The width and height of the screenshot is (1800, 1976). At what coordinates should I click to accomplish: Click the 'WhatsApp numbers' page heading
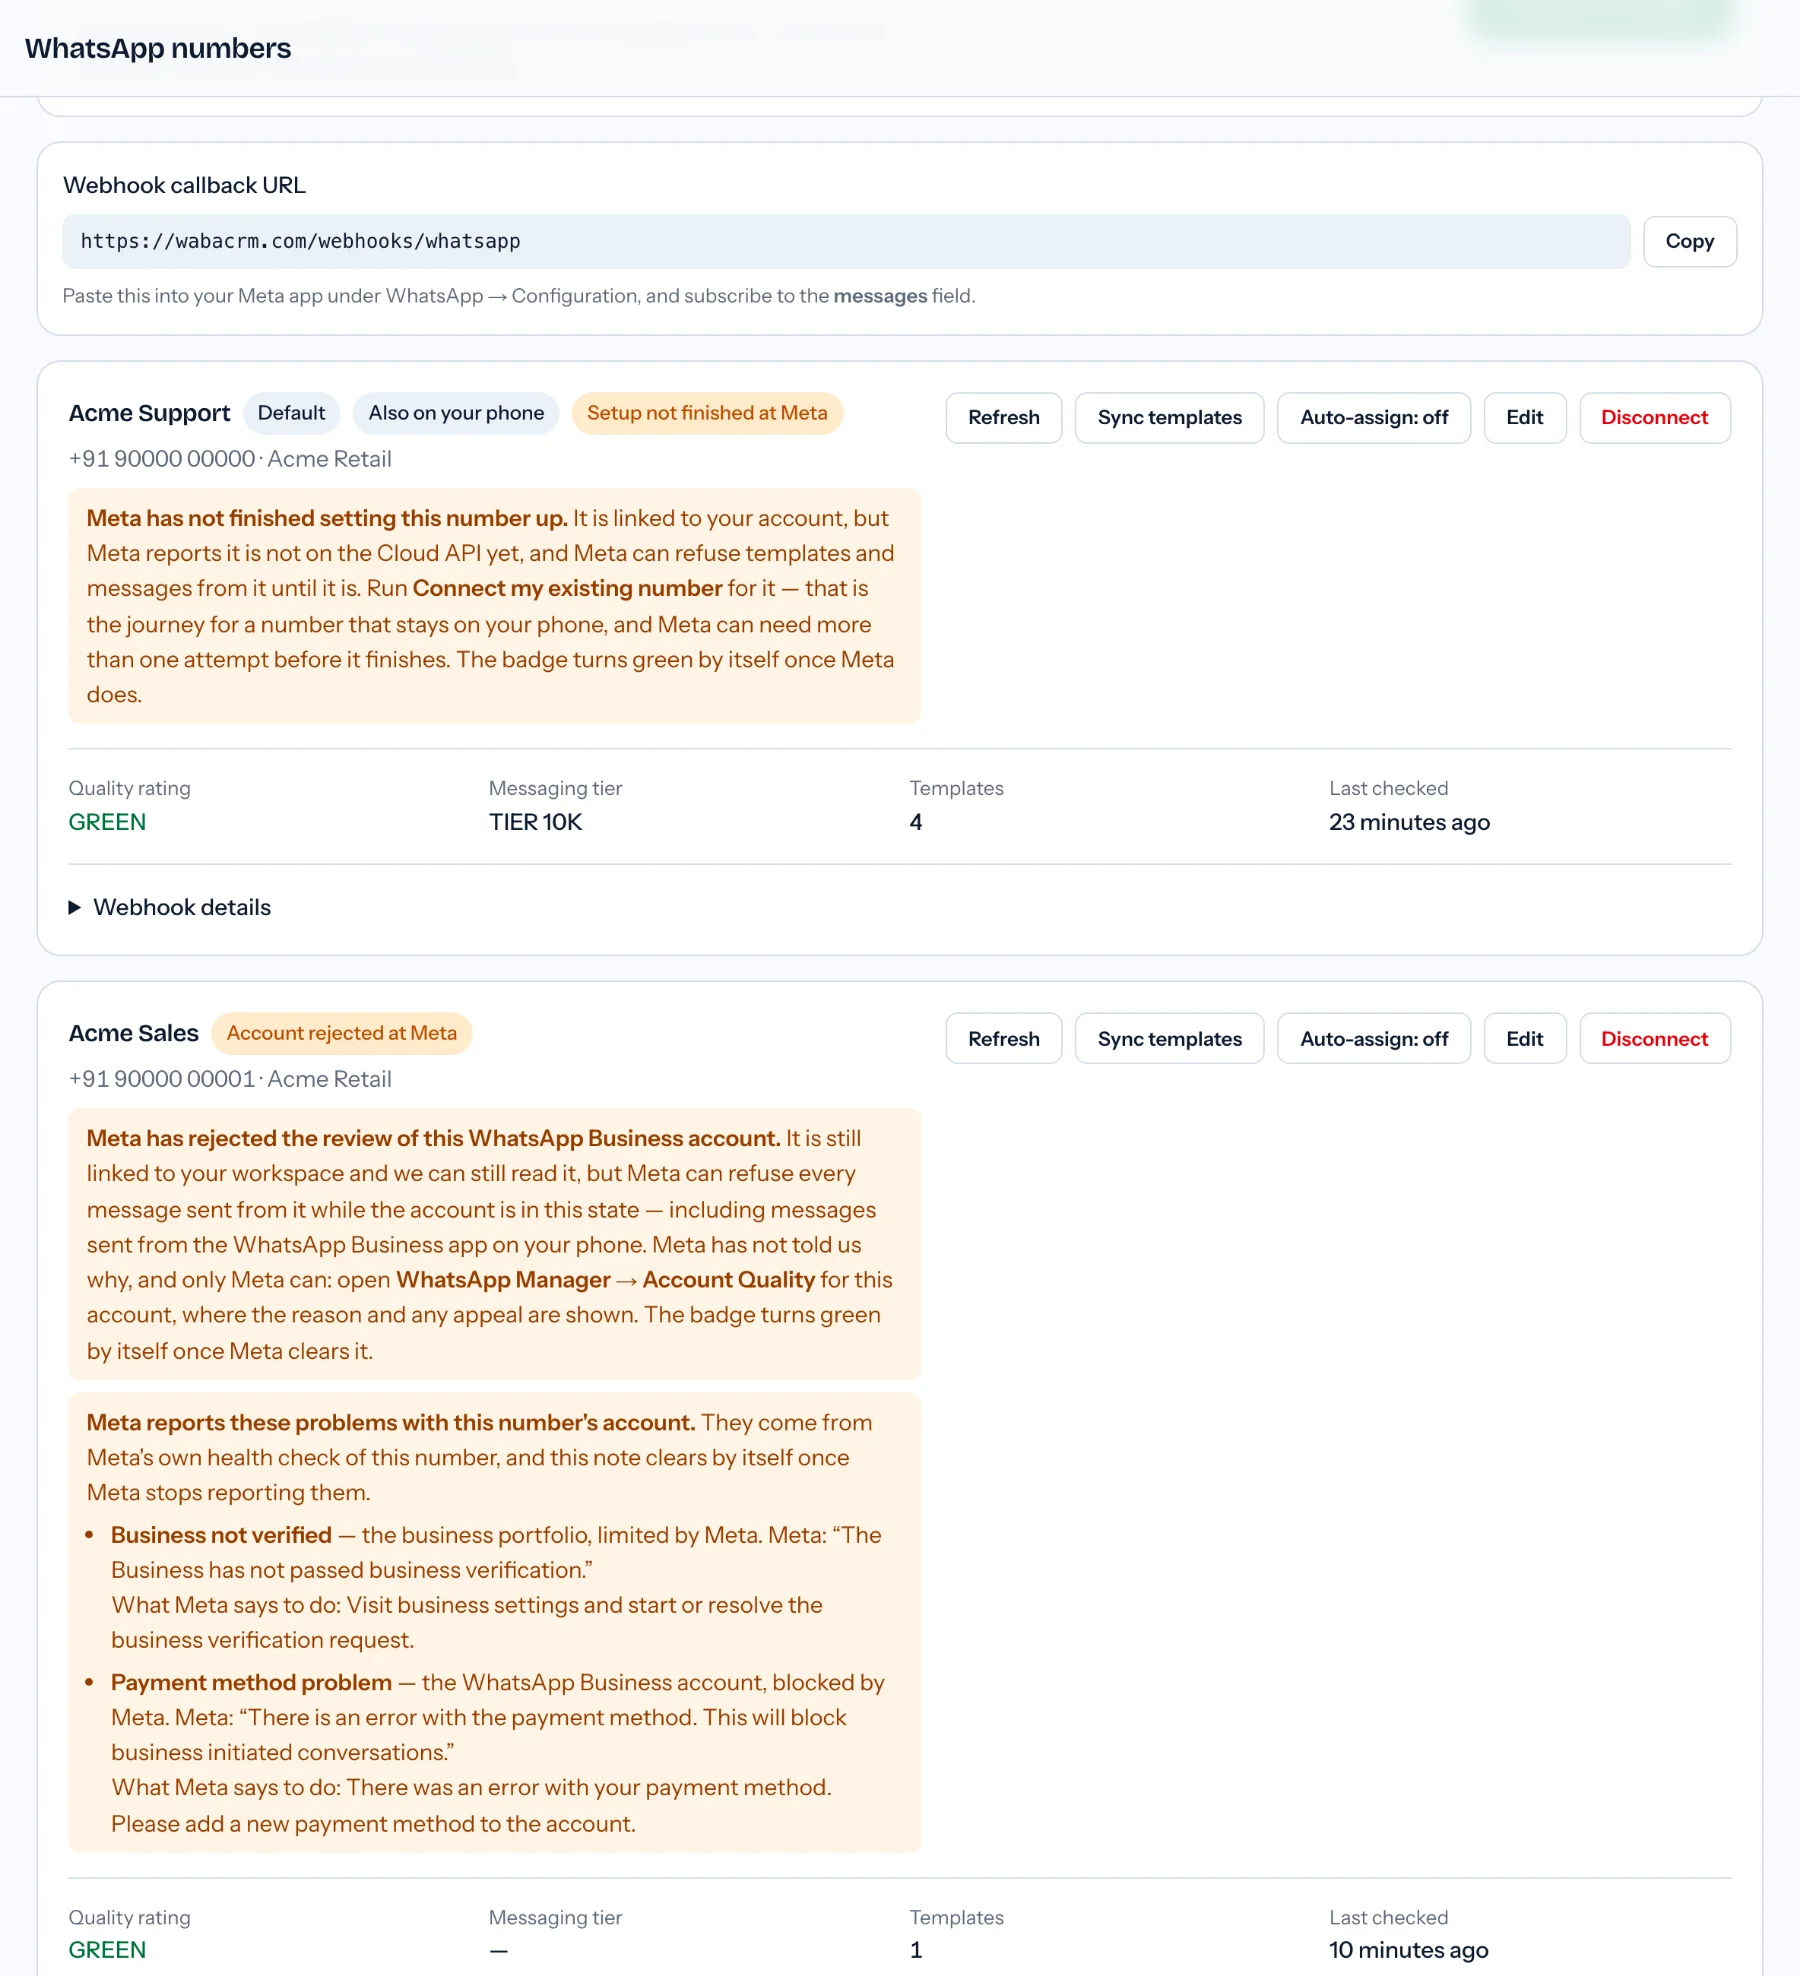tap(158, 48)
